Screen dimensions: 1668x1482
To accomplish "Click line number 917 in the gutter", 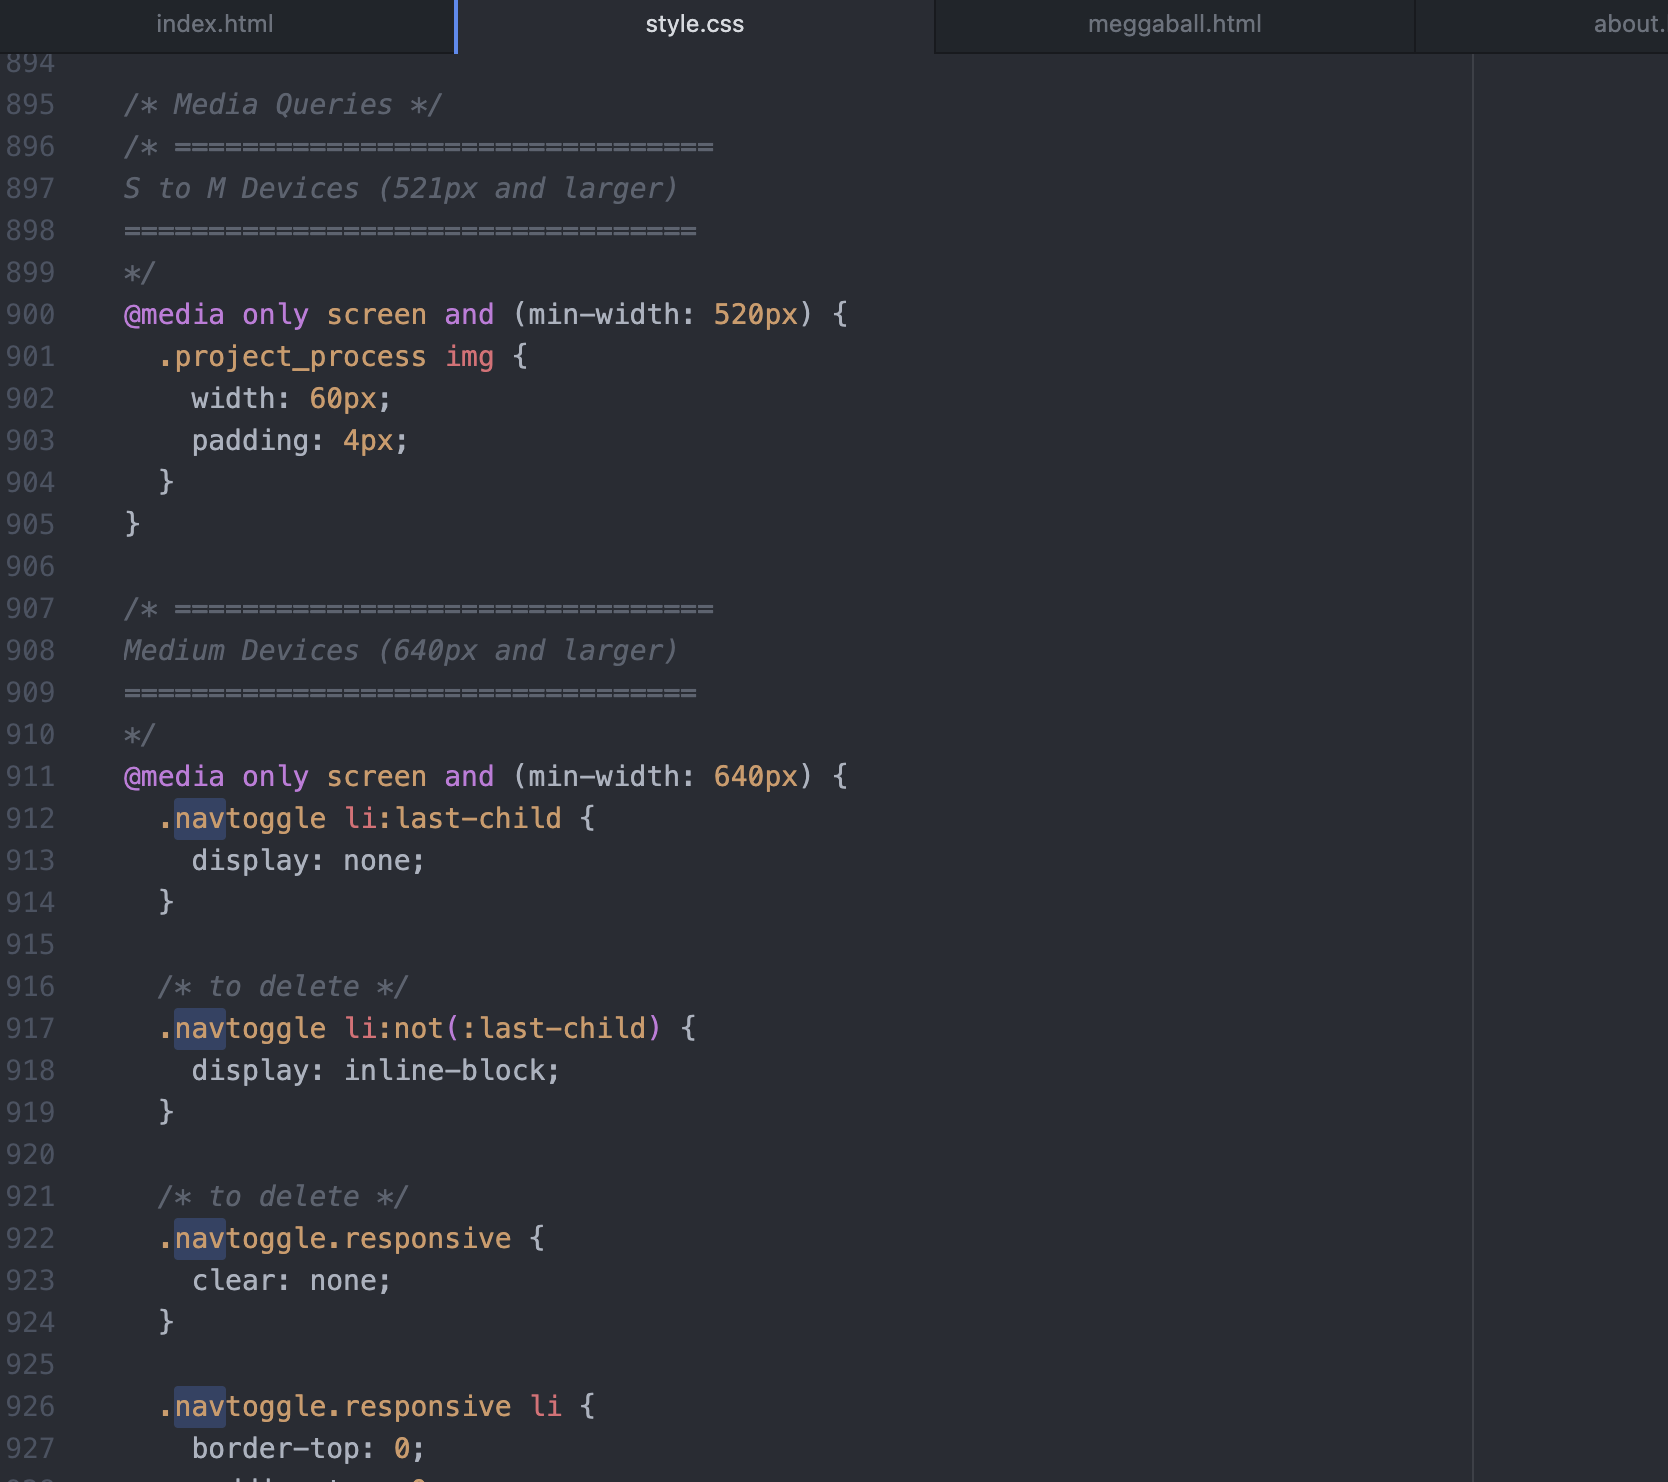I will [30, 1029].
